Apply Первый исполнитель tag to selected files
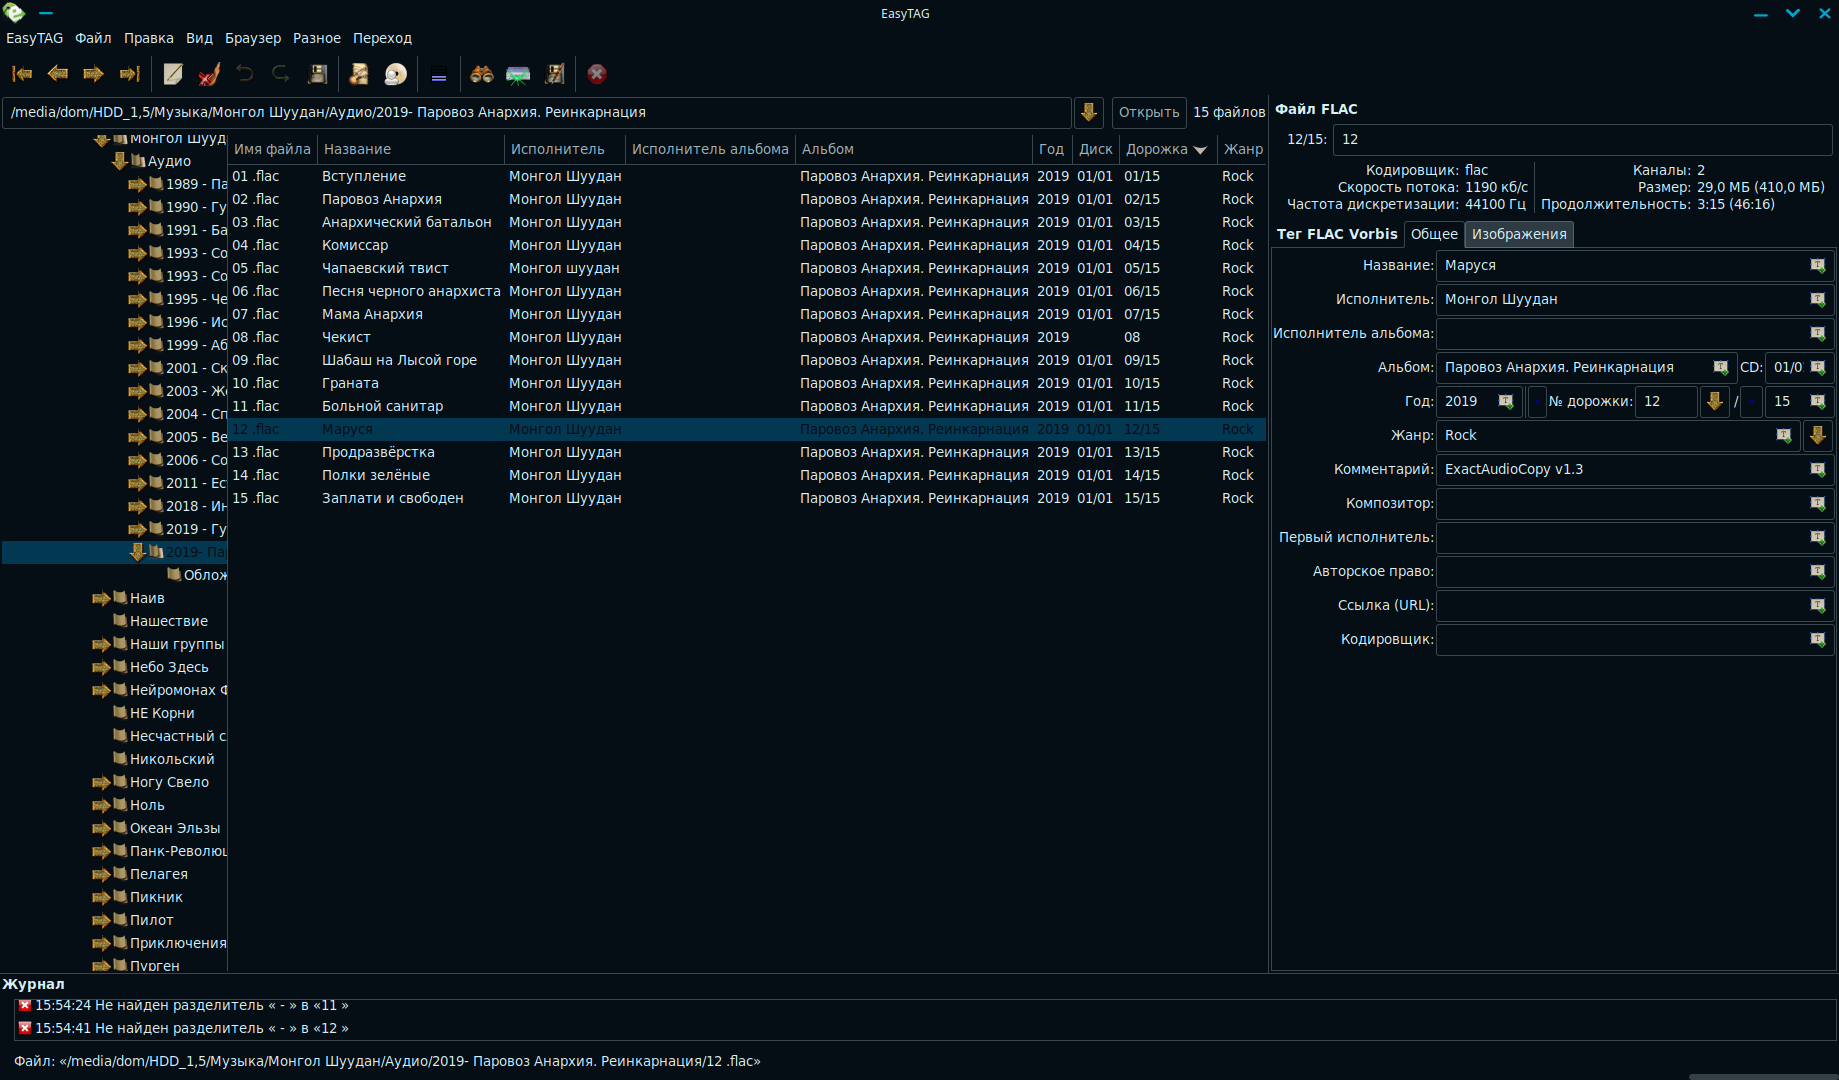 click(1818, 538)
